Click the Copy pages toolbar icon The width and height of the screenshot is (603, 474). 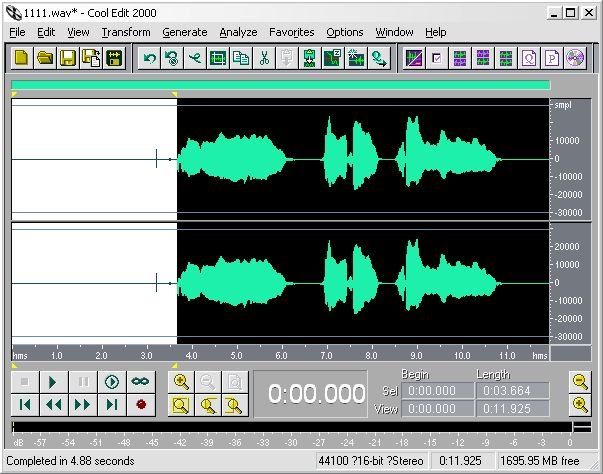click(x=241, y=58)
